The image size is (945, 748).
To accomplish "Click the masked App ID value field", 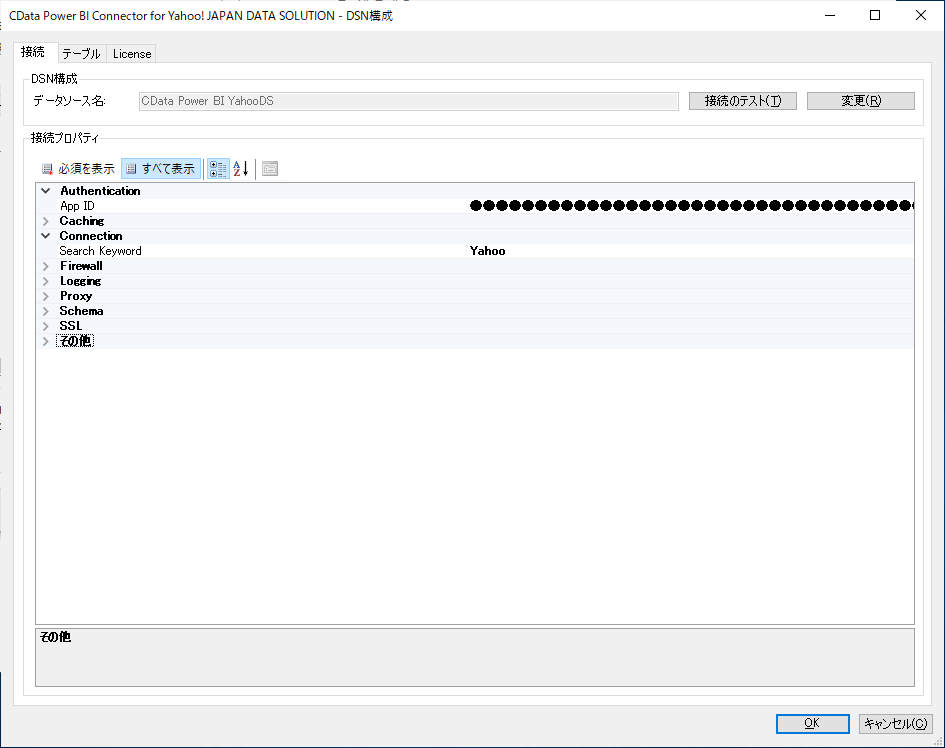I will pyautogui.click(x=691, y=206).
